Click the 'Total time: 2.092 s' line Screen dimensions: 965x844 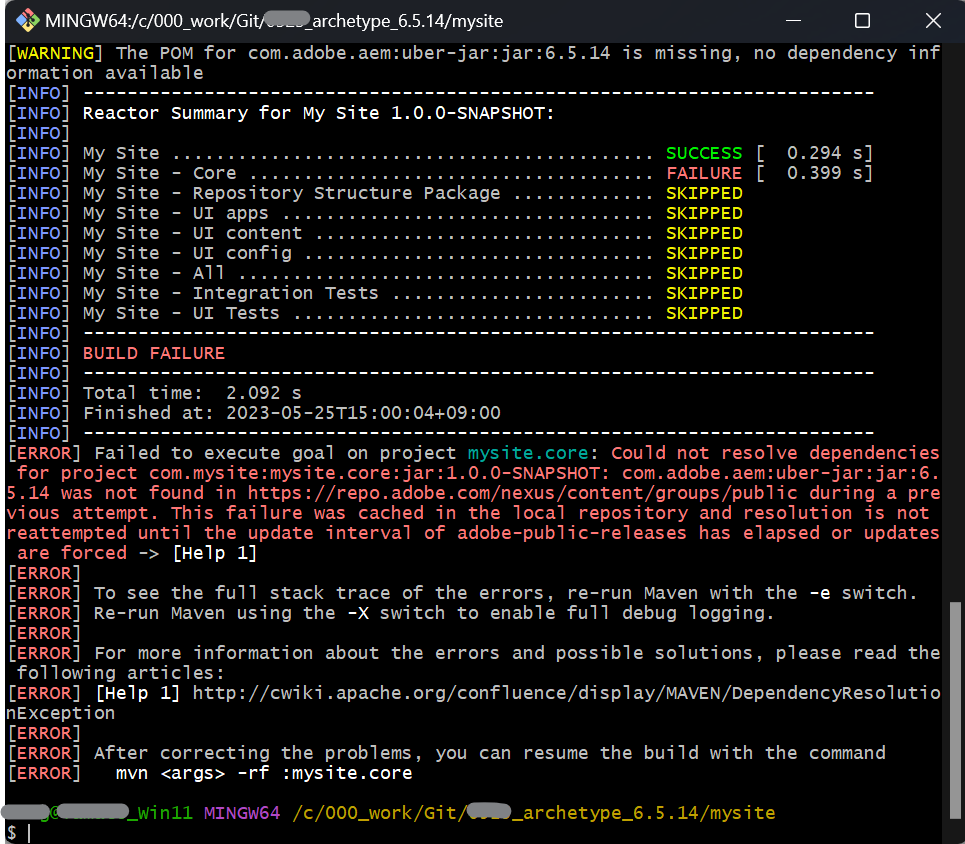click(x=192, y=393)
